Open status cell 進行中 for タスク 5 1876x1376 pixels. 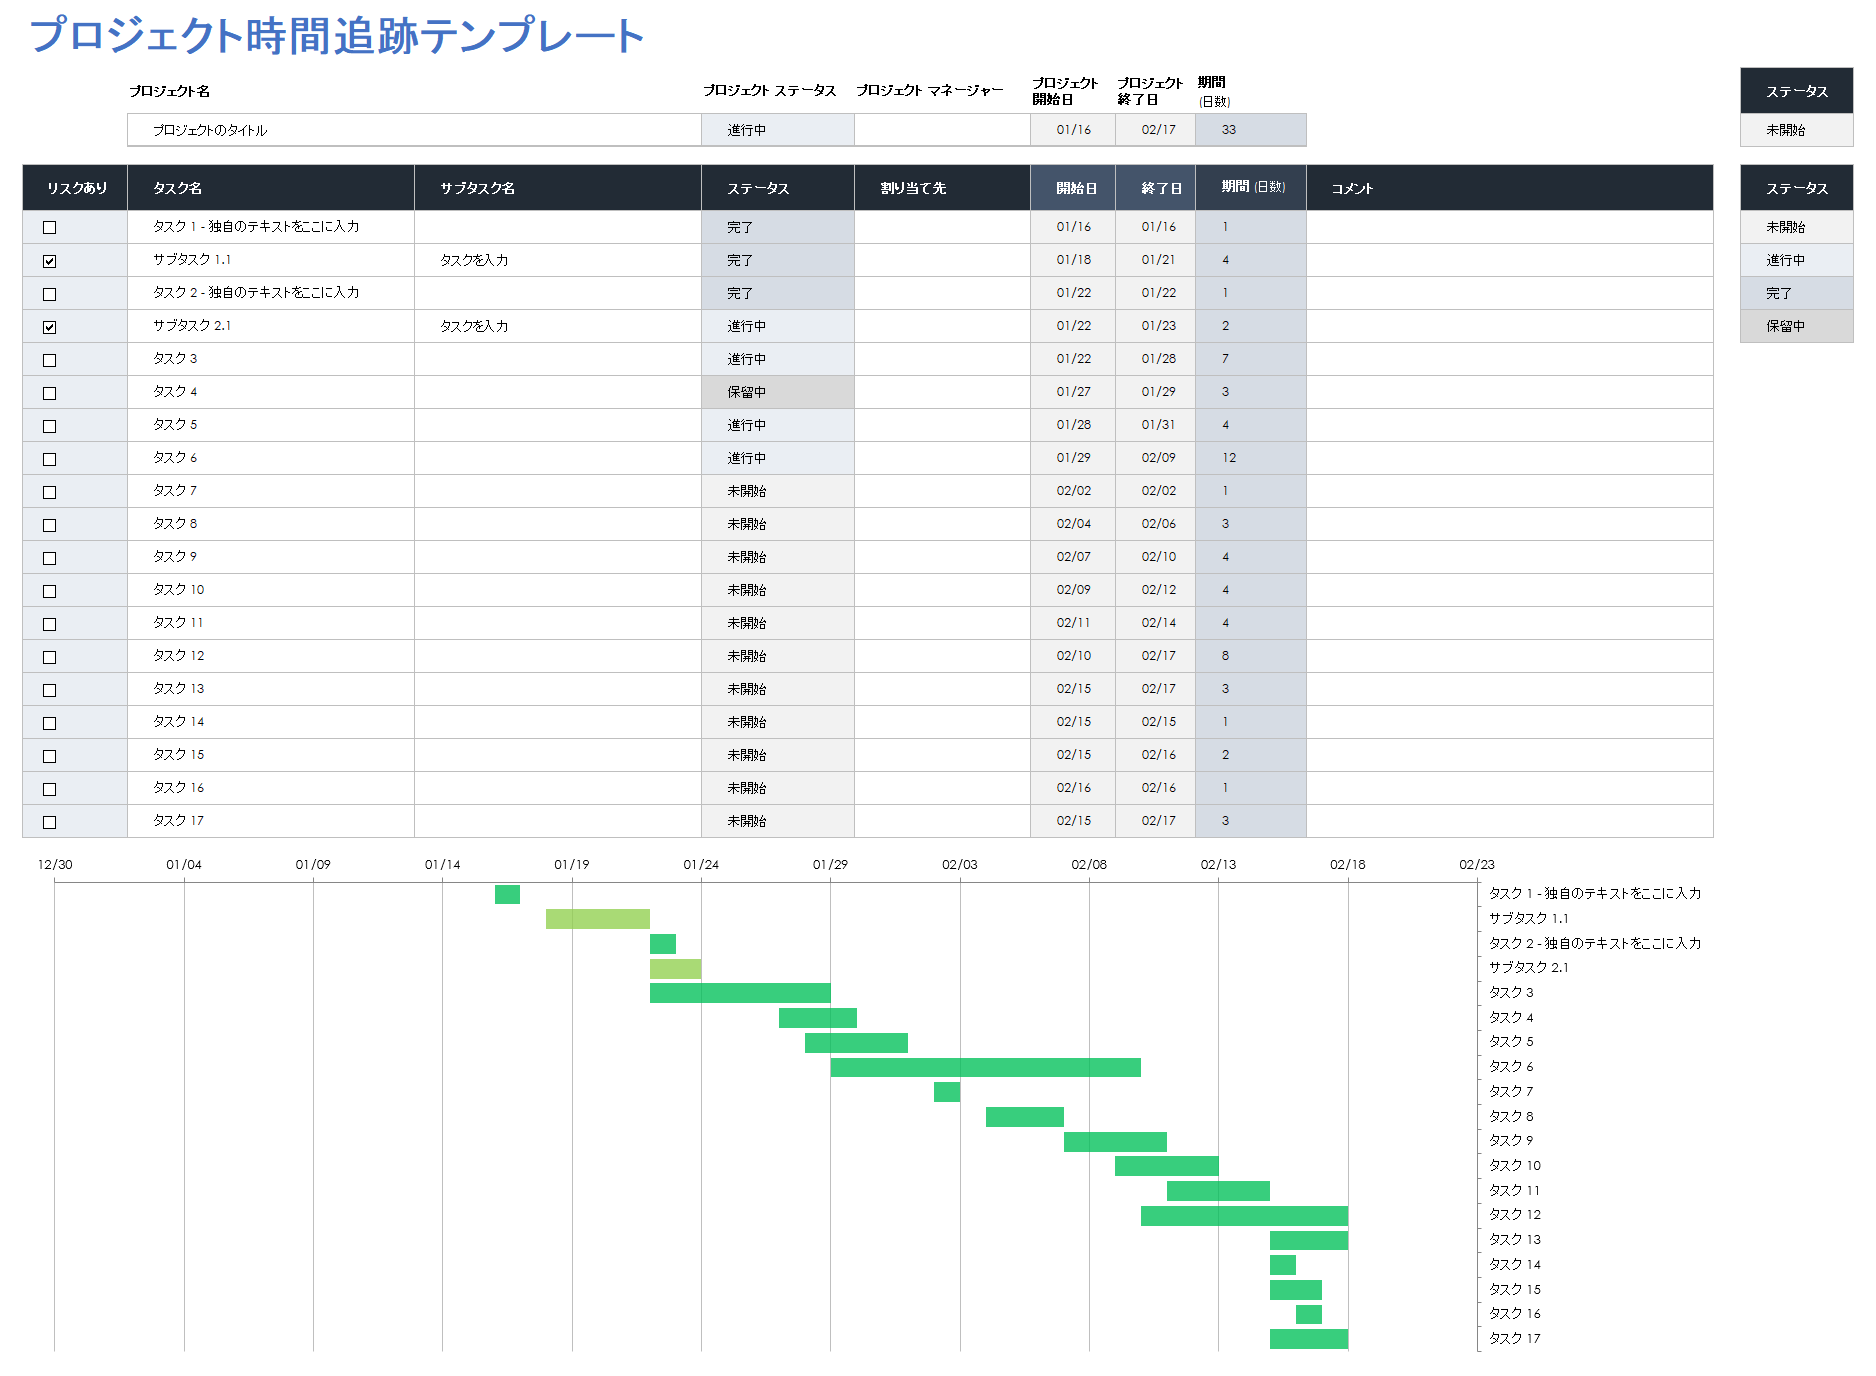pos(777,425)
